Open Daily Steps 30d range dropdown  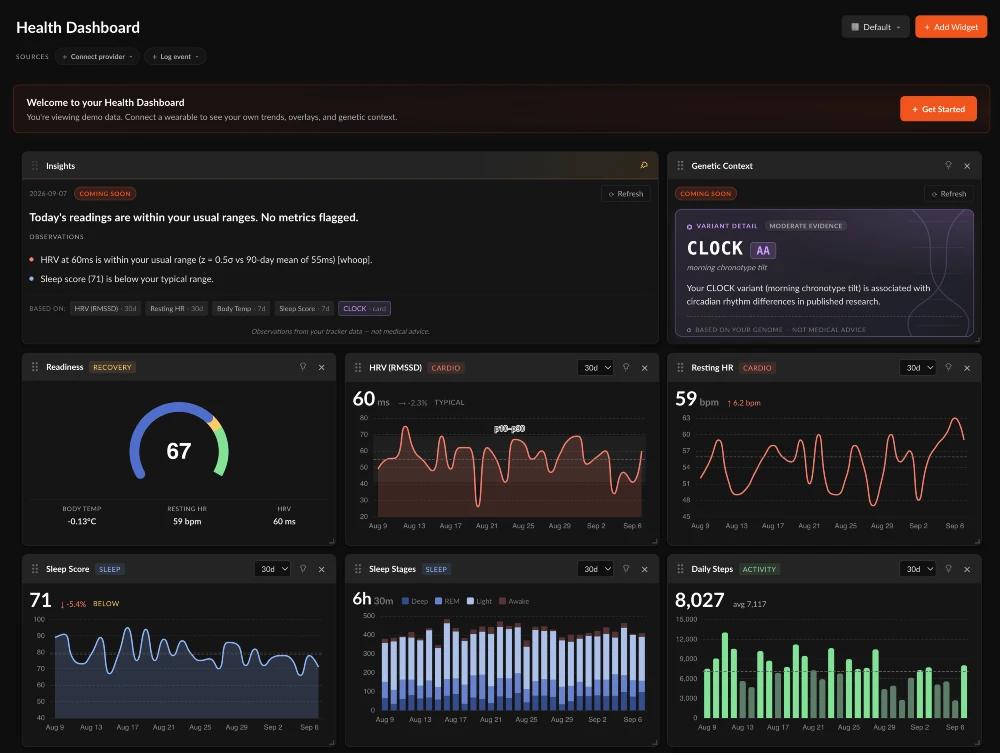pos(918,569)
